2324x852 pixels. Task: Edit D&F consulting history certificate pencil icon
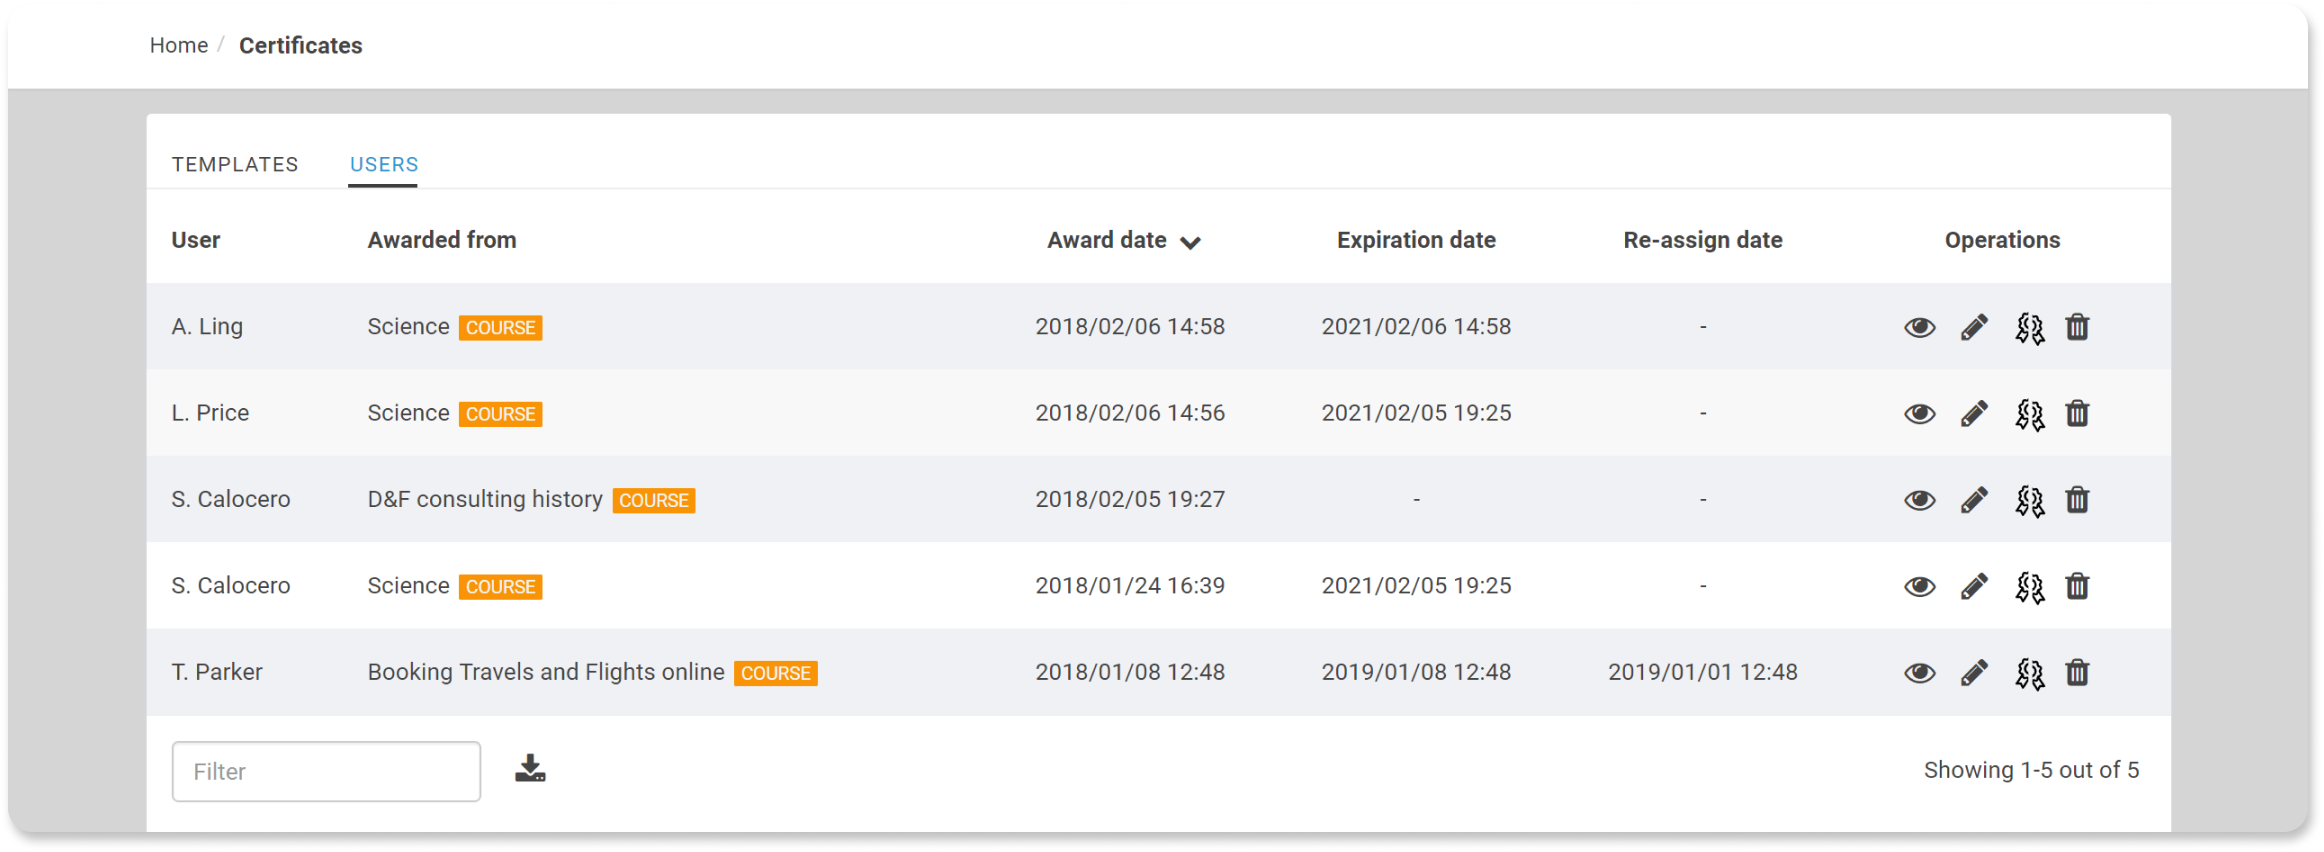click(x=1974, y=500)
